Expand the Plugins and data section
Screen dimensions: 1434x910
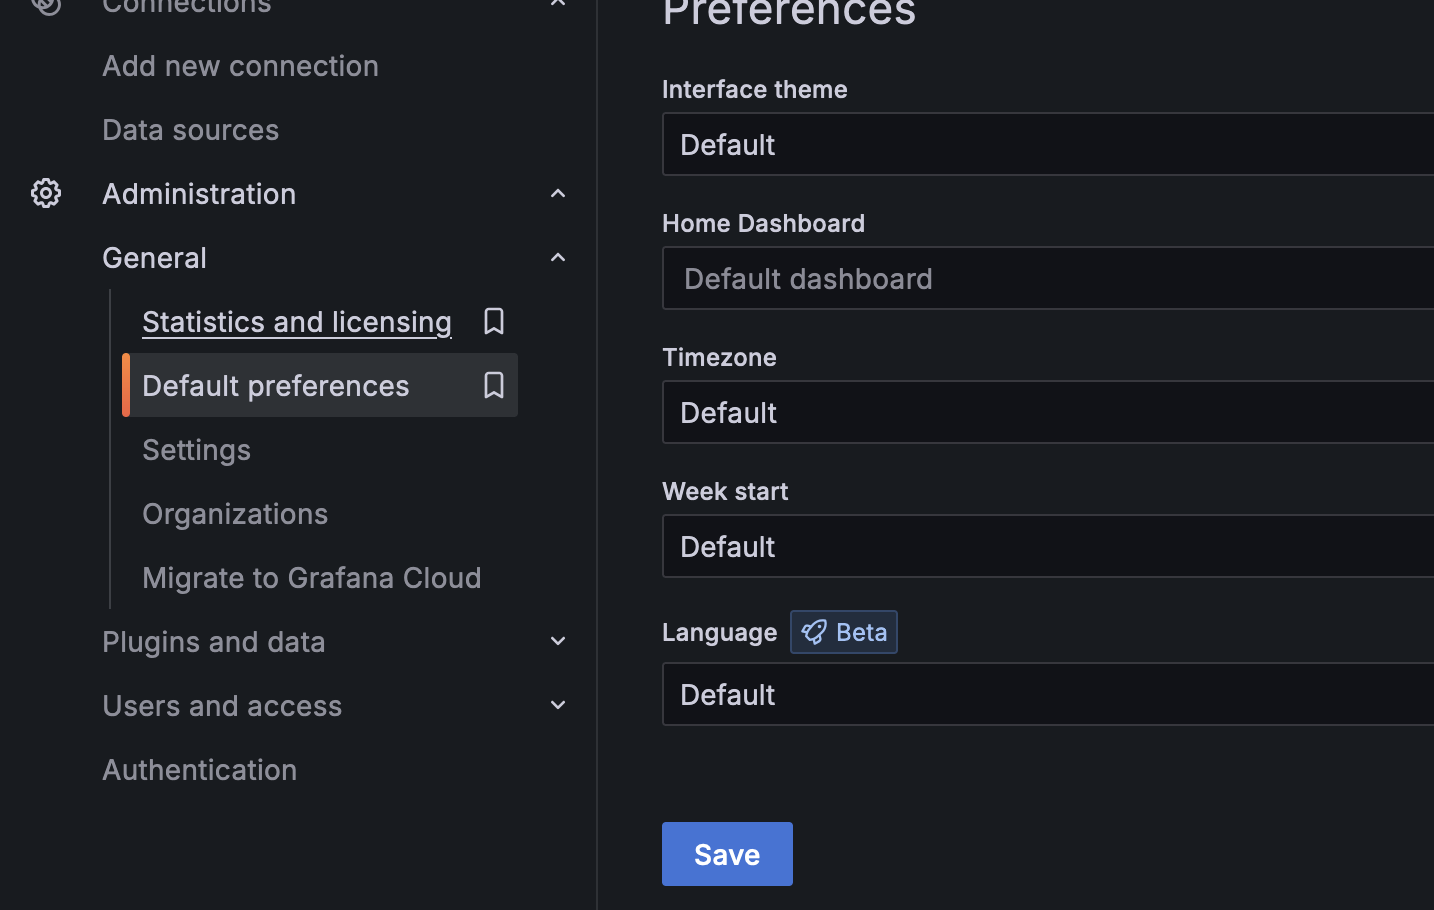(557, 641)
